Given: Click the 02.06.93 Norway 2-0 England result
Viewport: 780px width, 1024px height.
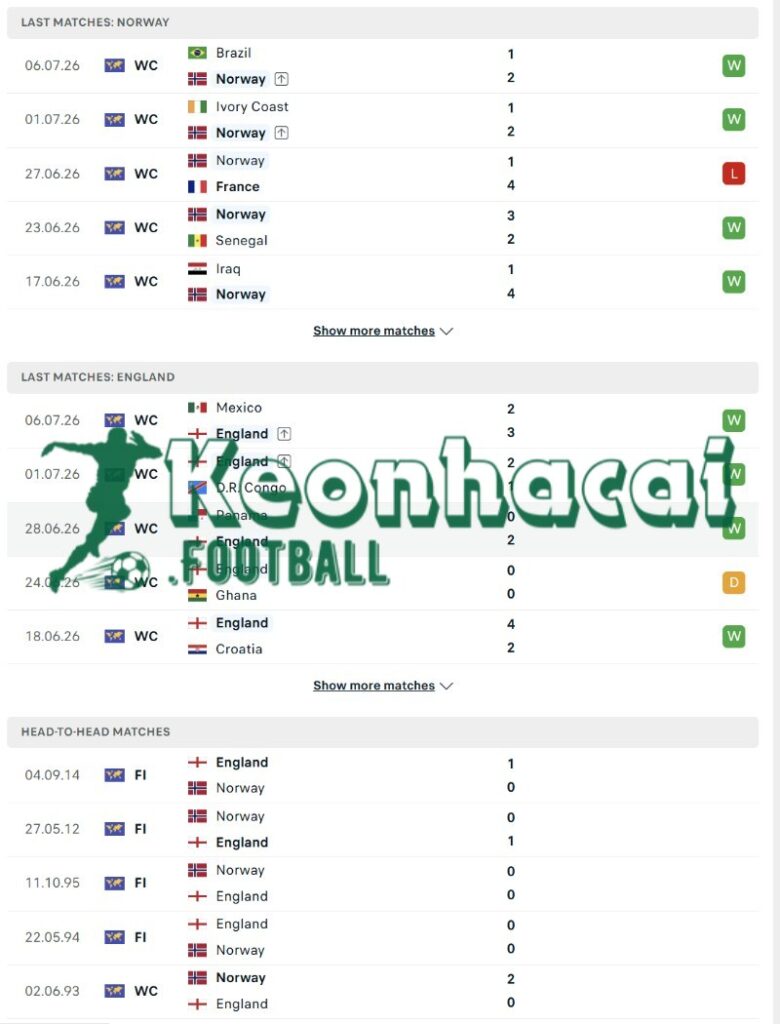Looking at the screenshot, I should (383, 991).
